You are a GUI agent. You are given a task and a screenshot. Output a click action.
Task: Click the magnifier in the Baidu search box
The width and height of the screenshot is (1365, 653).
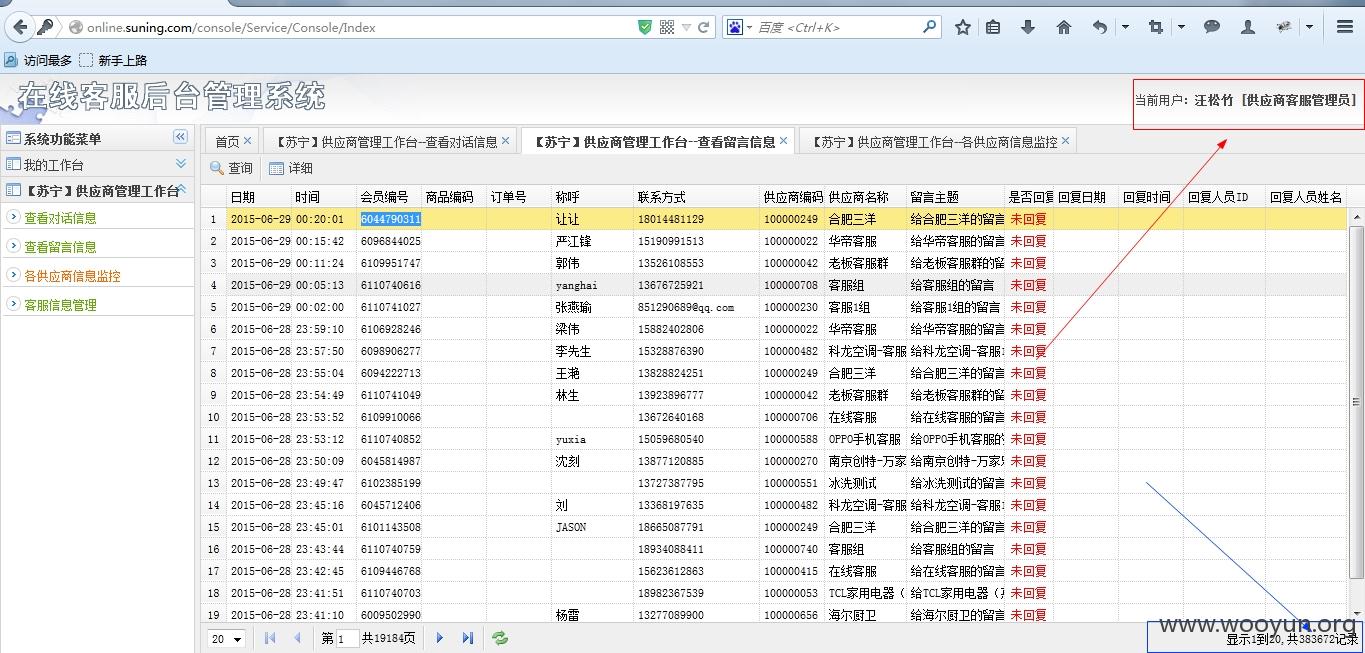tap(930, 27)
